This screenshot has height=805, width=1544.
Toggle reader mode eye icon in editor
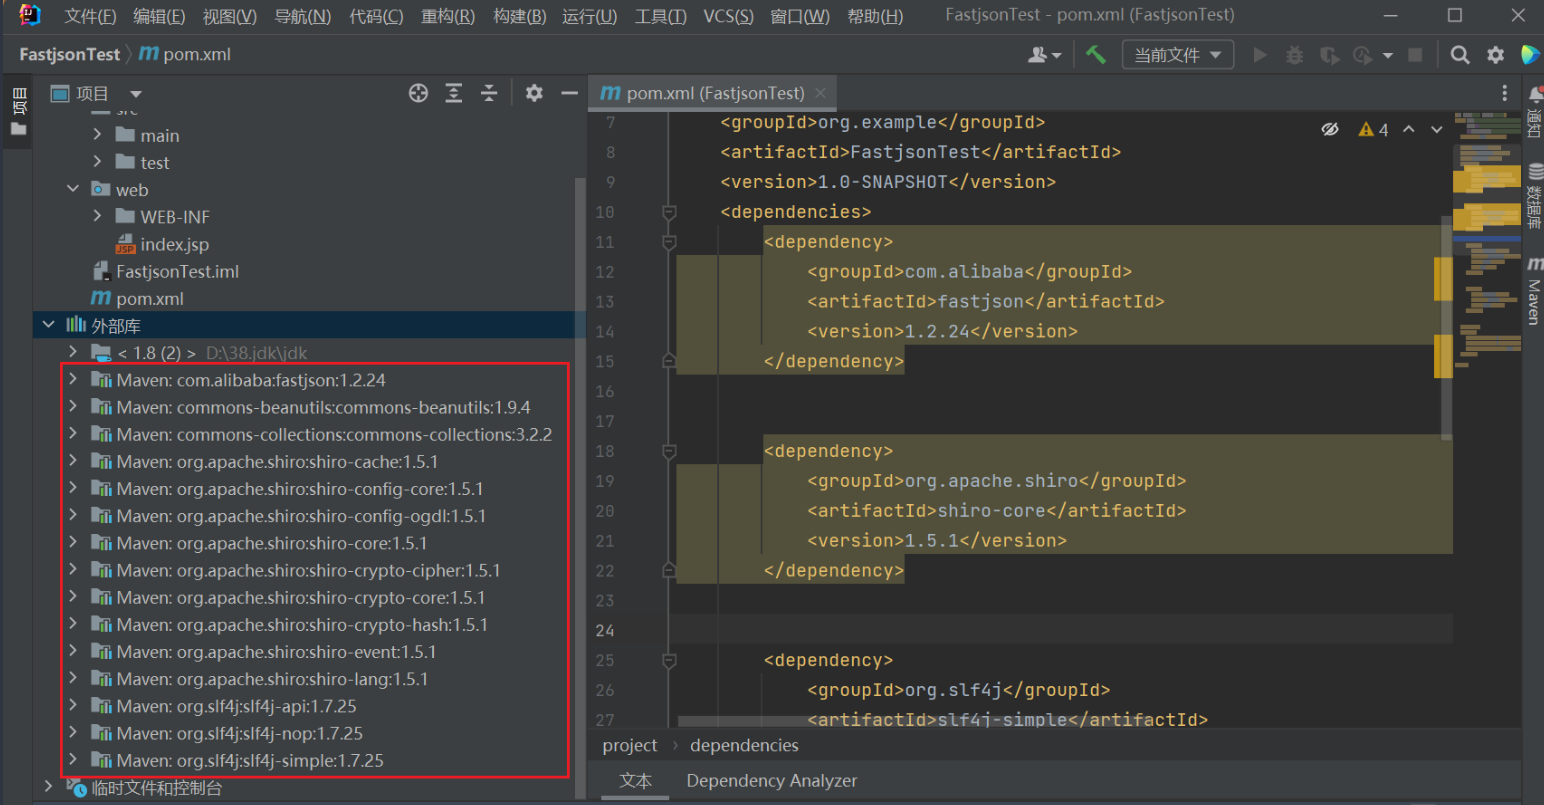pyautogui.click(x=1329, y=129)
